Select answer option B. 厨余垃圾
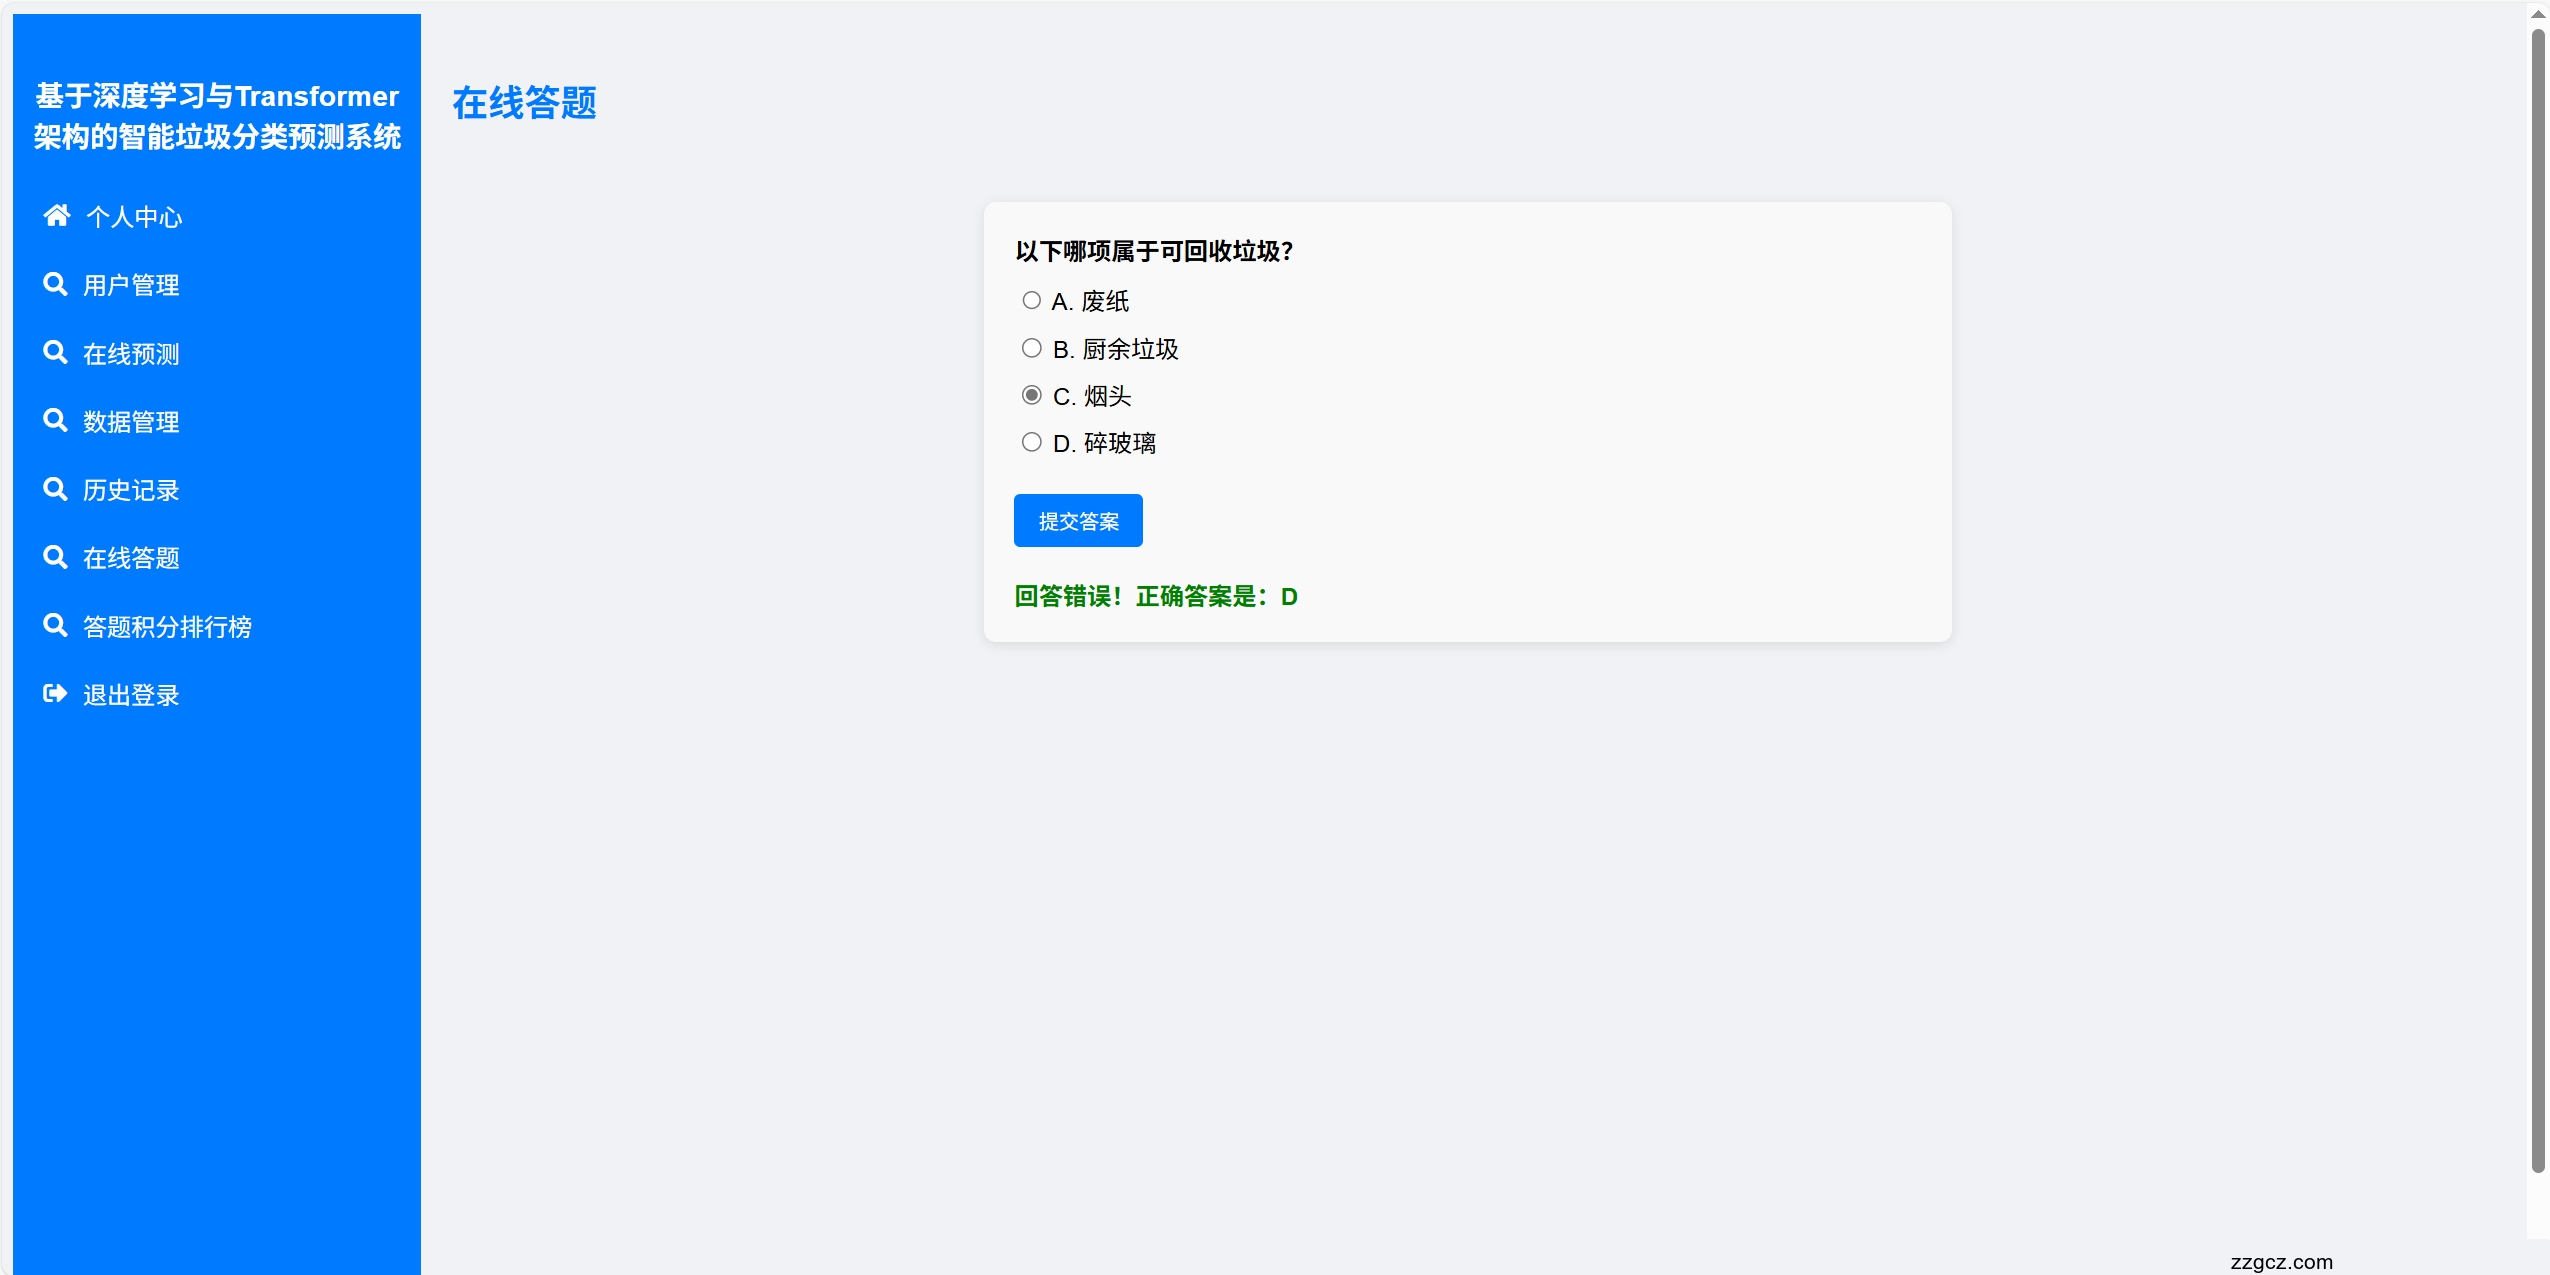The width and height of the screenshot is (2550, 1275). tap(1031, 347)
